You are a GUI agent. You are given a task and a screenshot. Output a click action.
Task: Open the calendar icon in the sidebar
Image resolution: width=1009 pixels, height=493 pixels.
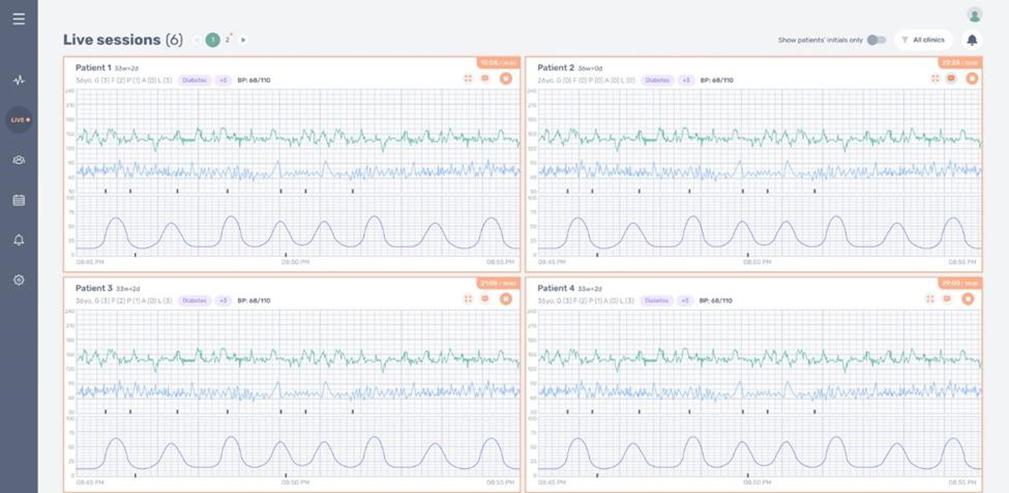click(19, 200)
